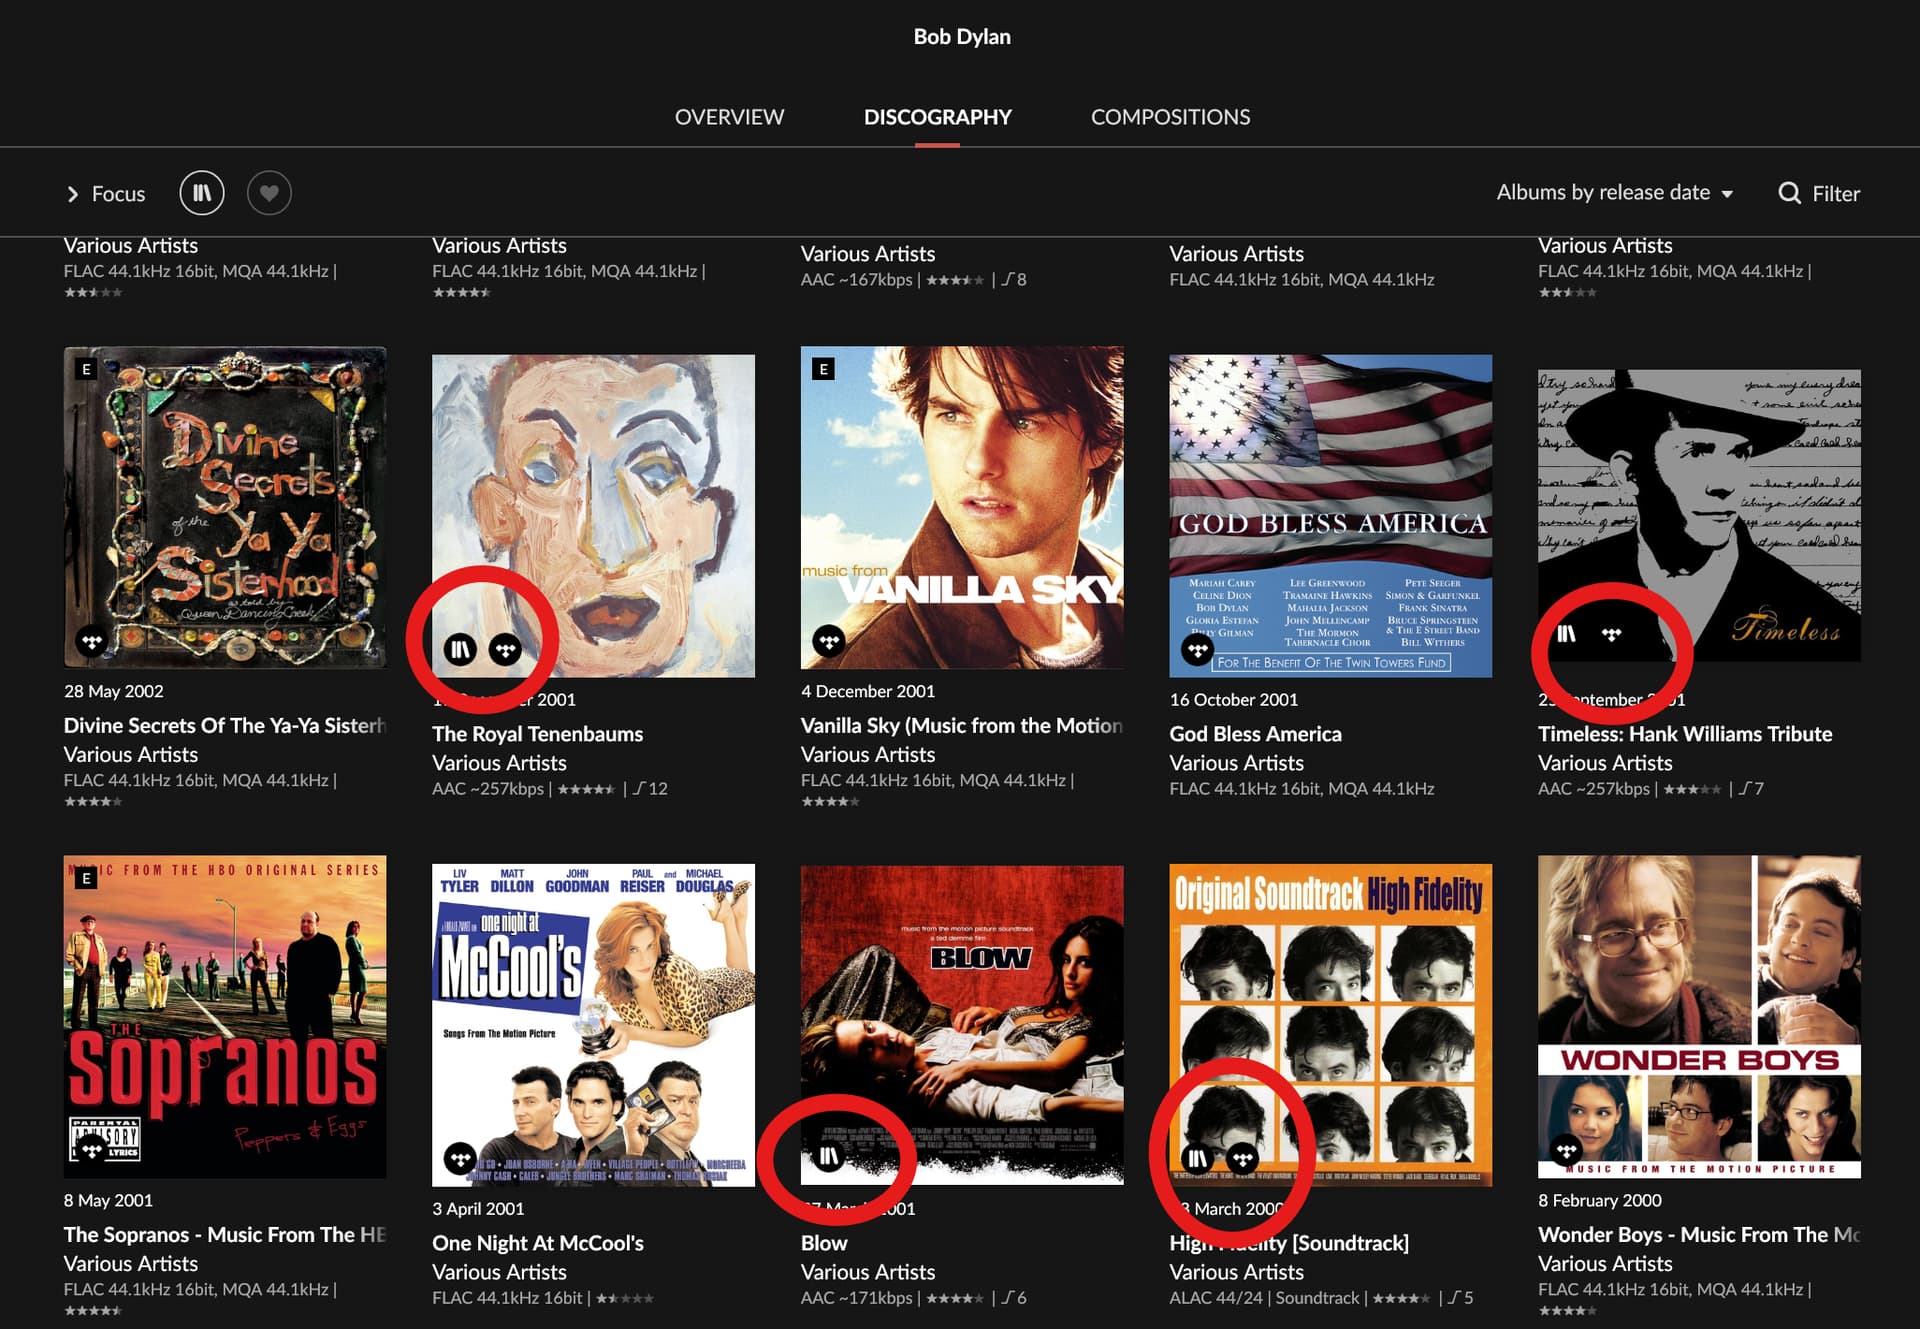Click Various Artists under Wonder Boys
The width and height of the screenshot is (1920, 1329).
point(1604,1264)
